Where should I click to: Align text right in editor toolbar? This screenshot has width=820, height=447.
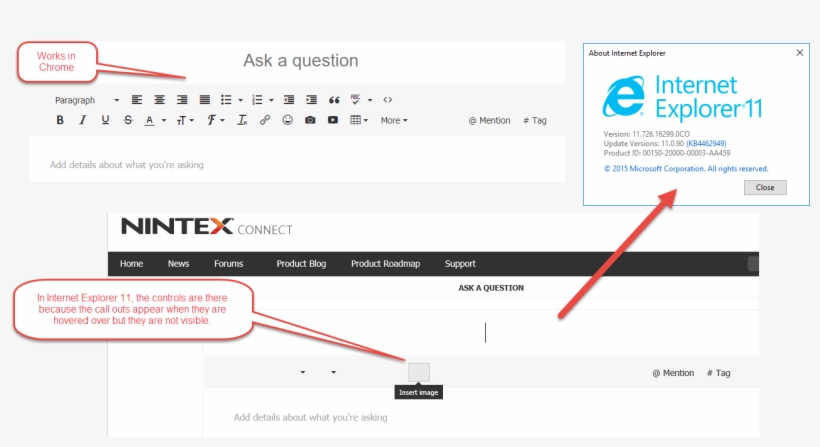pos(182,100)
